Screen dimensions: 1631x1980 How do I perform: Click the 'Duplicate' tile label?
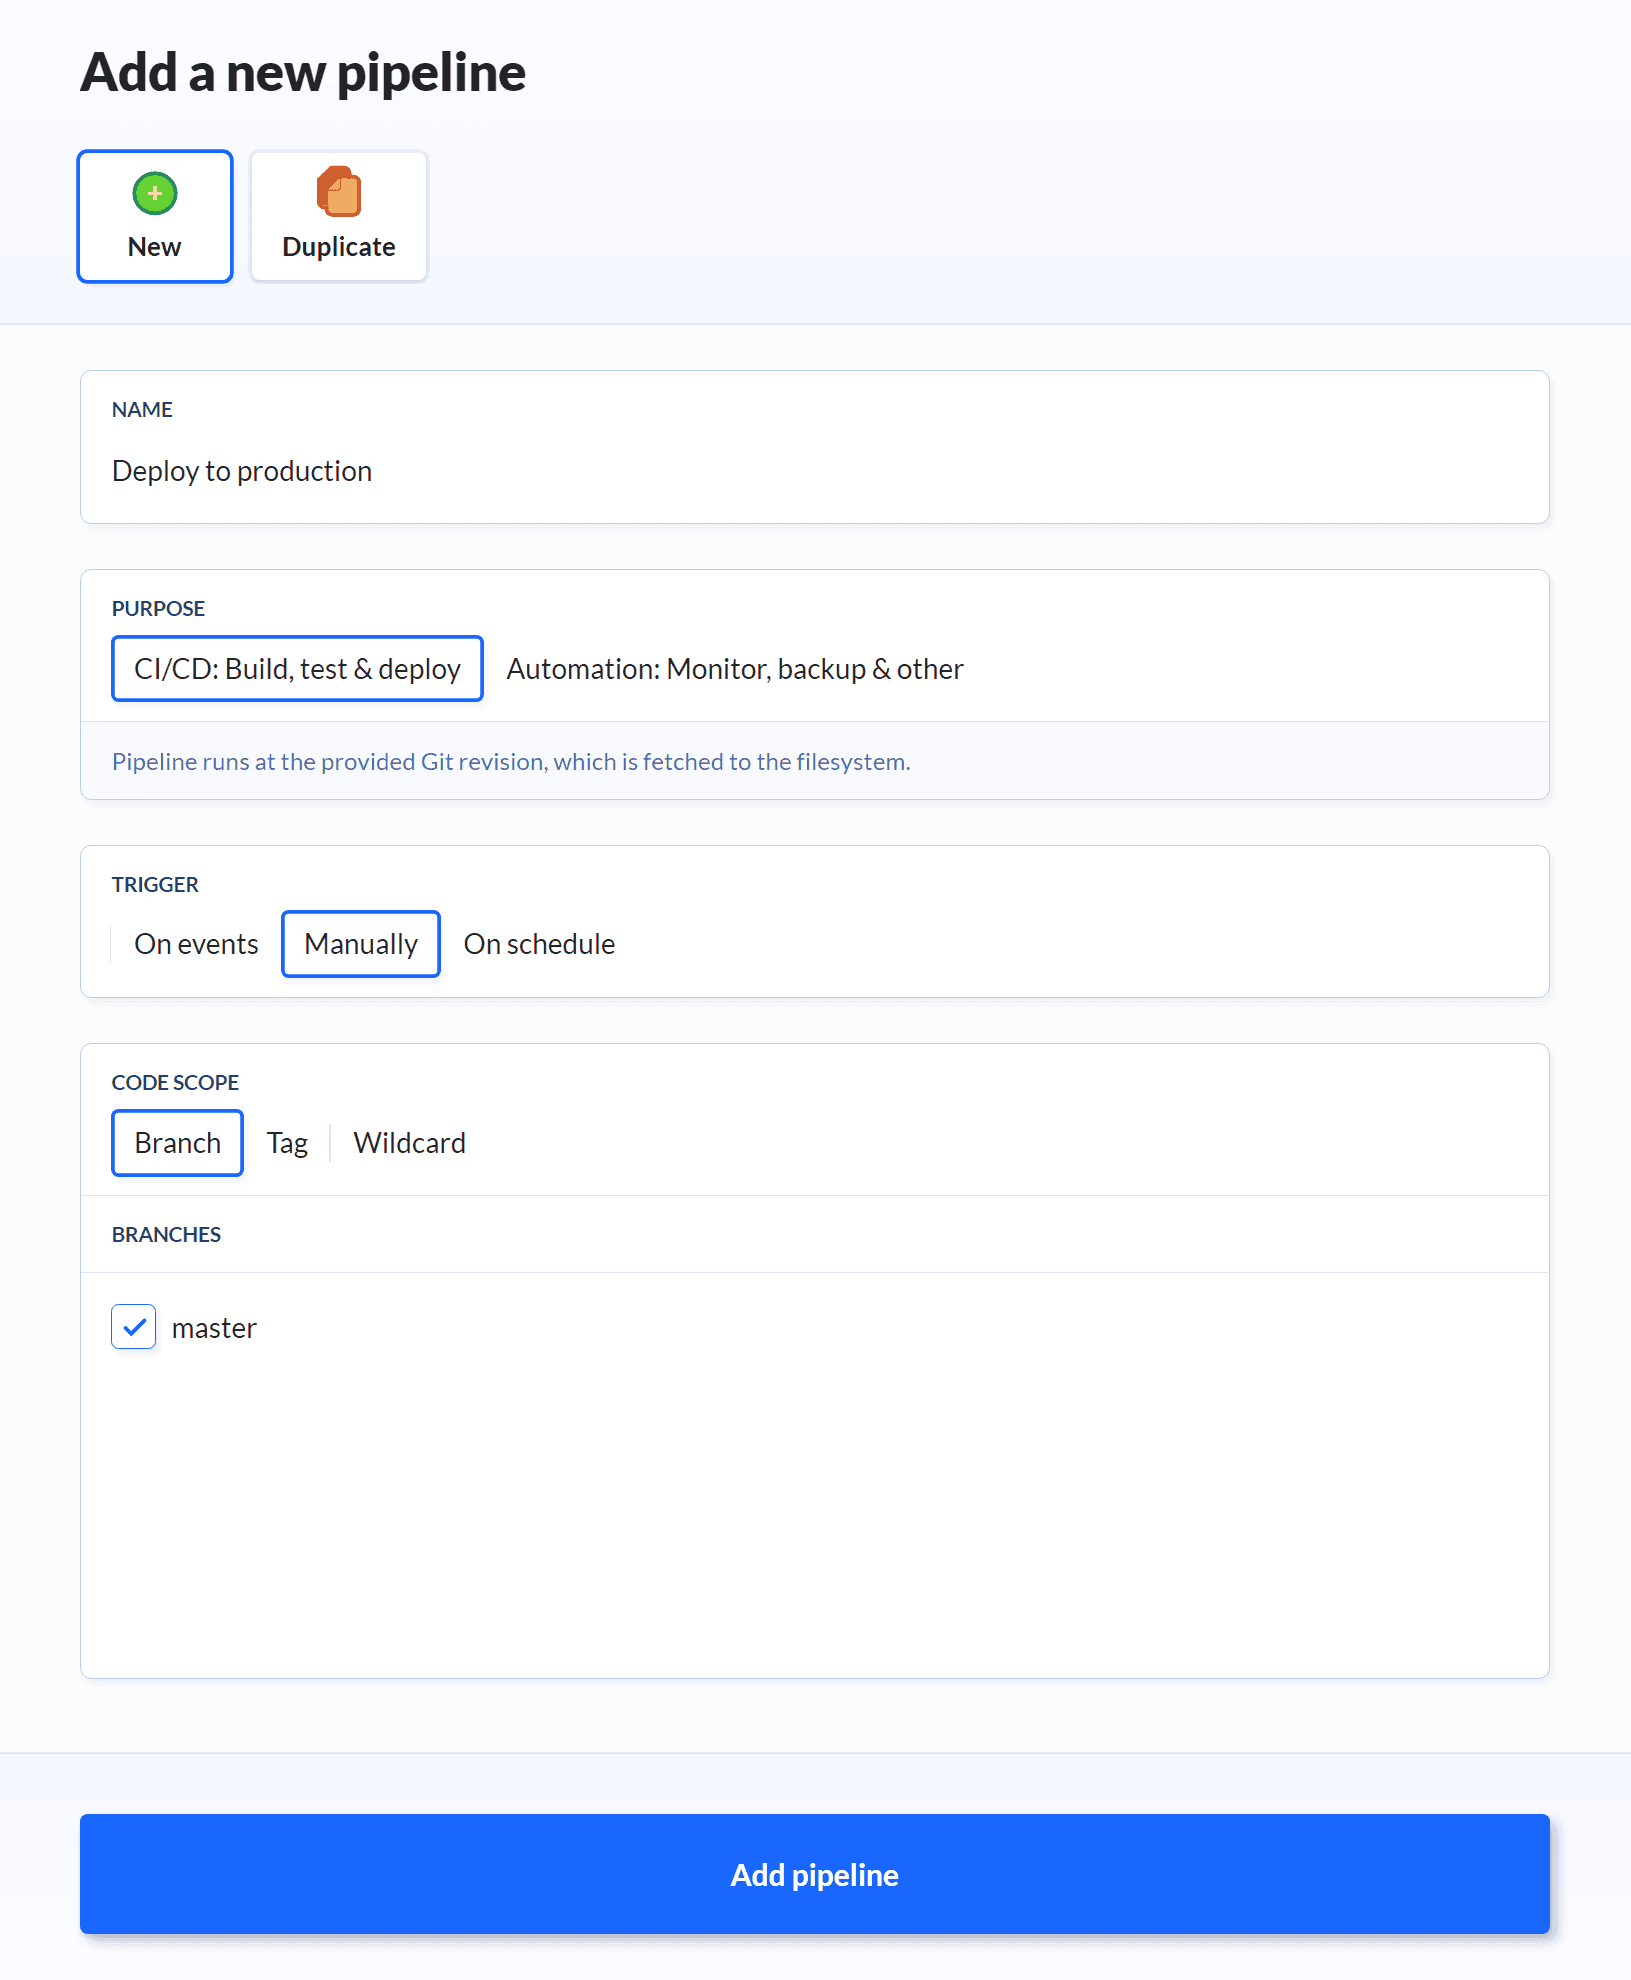click(x=339, y=247)
